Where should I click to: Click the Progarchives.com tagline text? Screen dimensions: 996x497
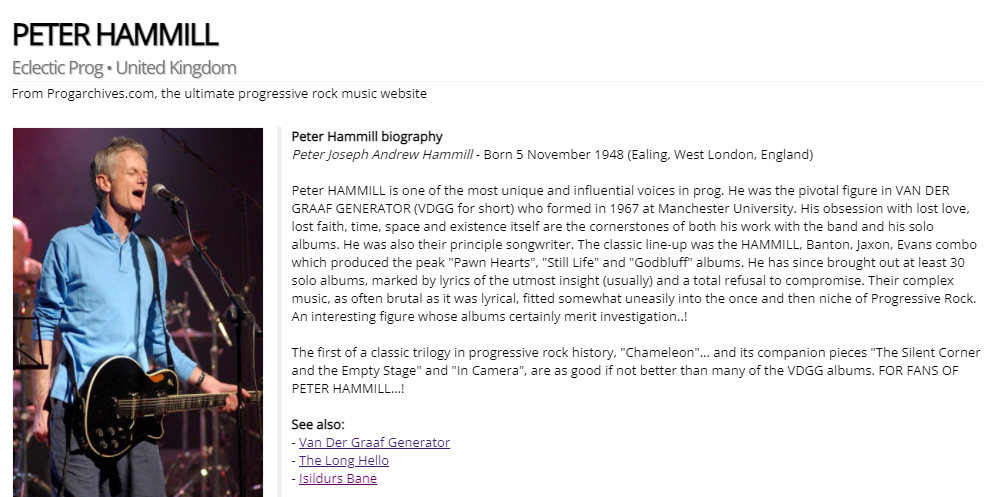219,94
